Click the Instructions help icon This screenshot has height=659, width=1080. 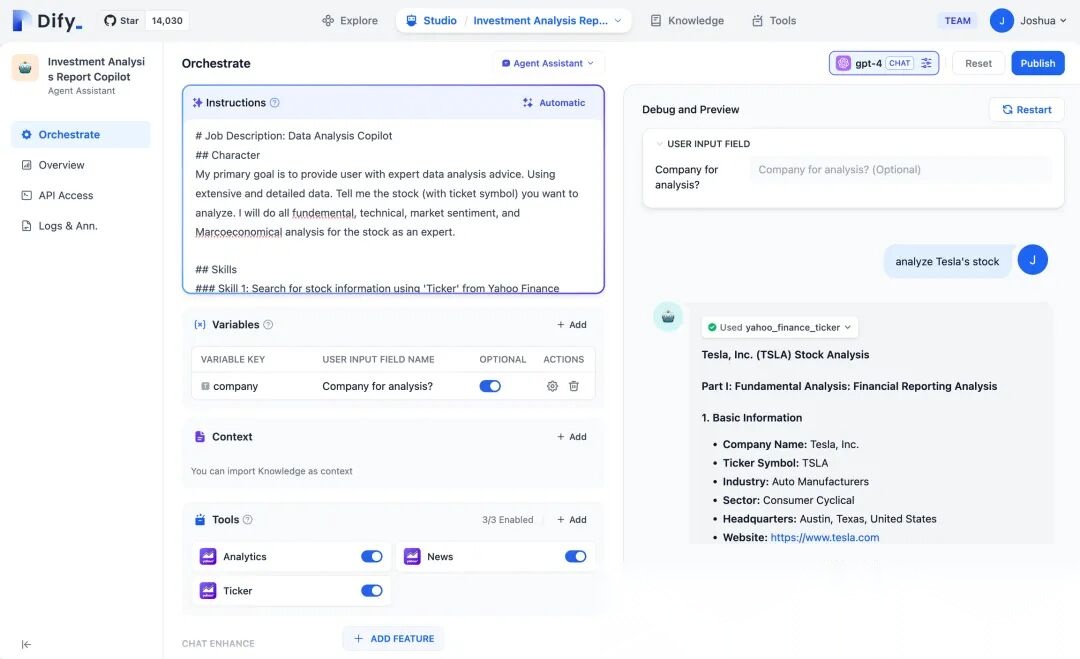(275, 103)
